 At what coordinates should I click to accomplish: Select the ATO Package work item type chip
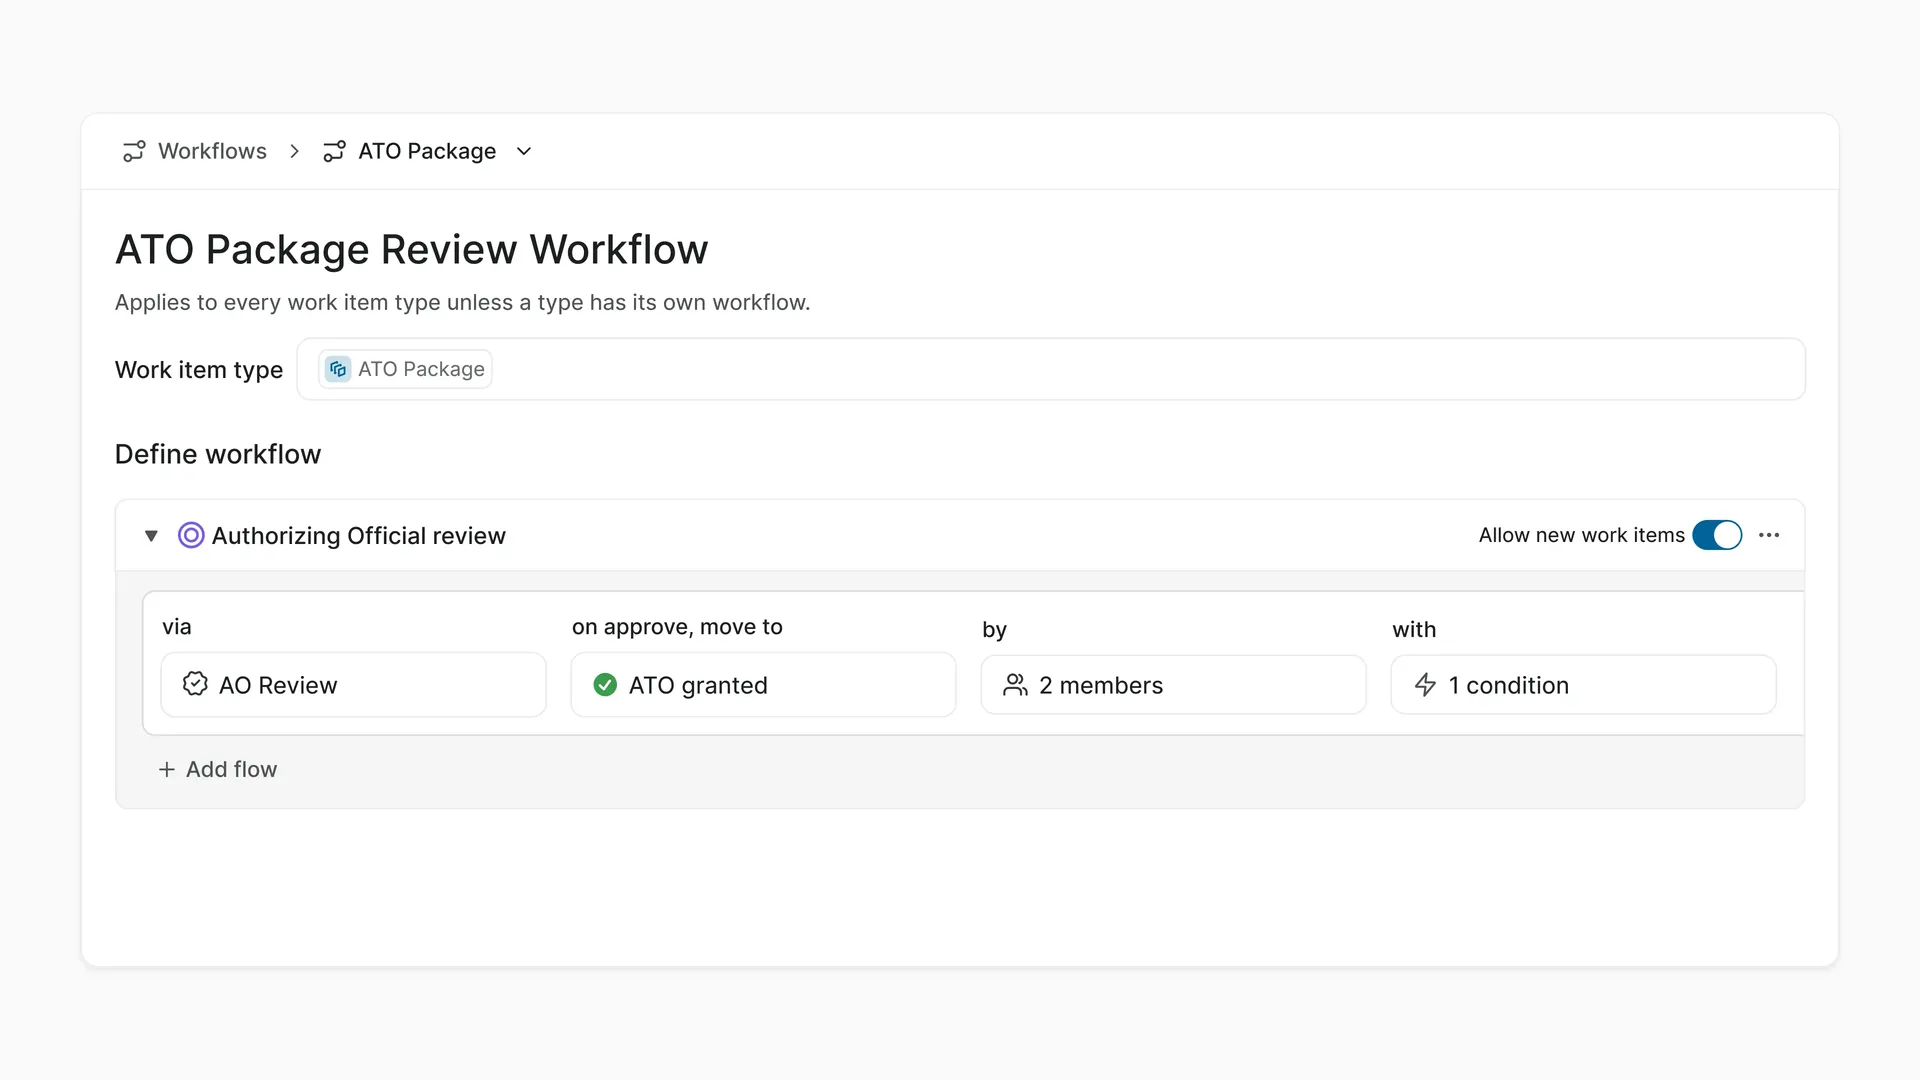tap(405, 369)
